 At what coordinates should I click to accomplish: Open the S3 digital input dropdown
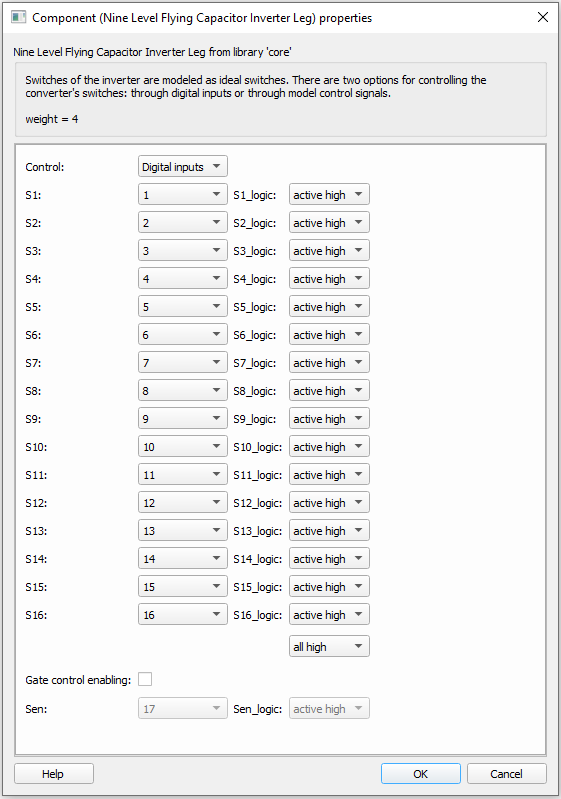[x=183, y=251]
